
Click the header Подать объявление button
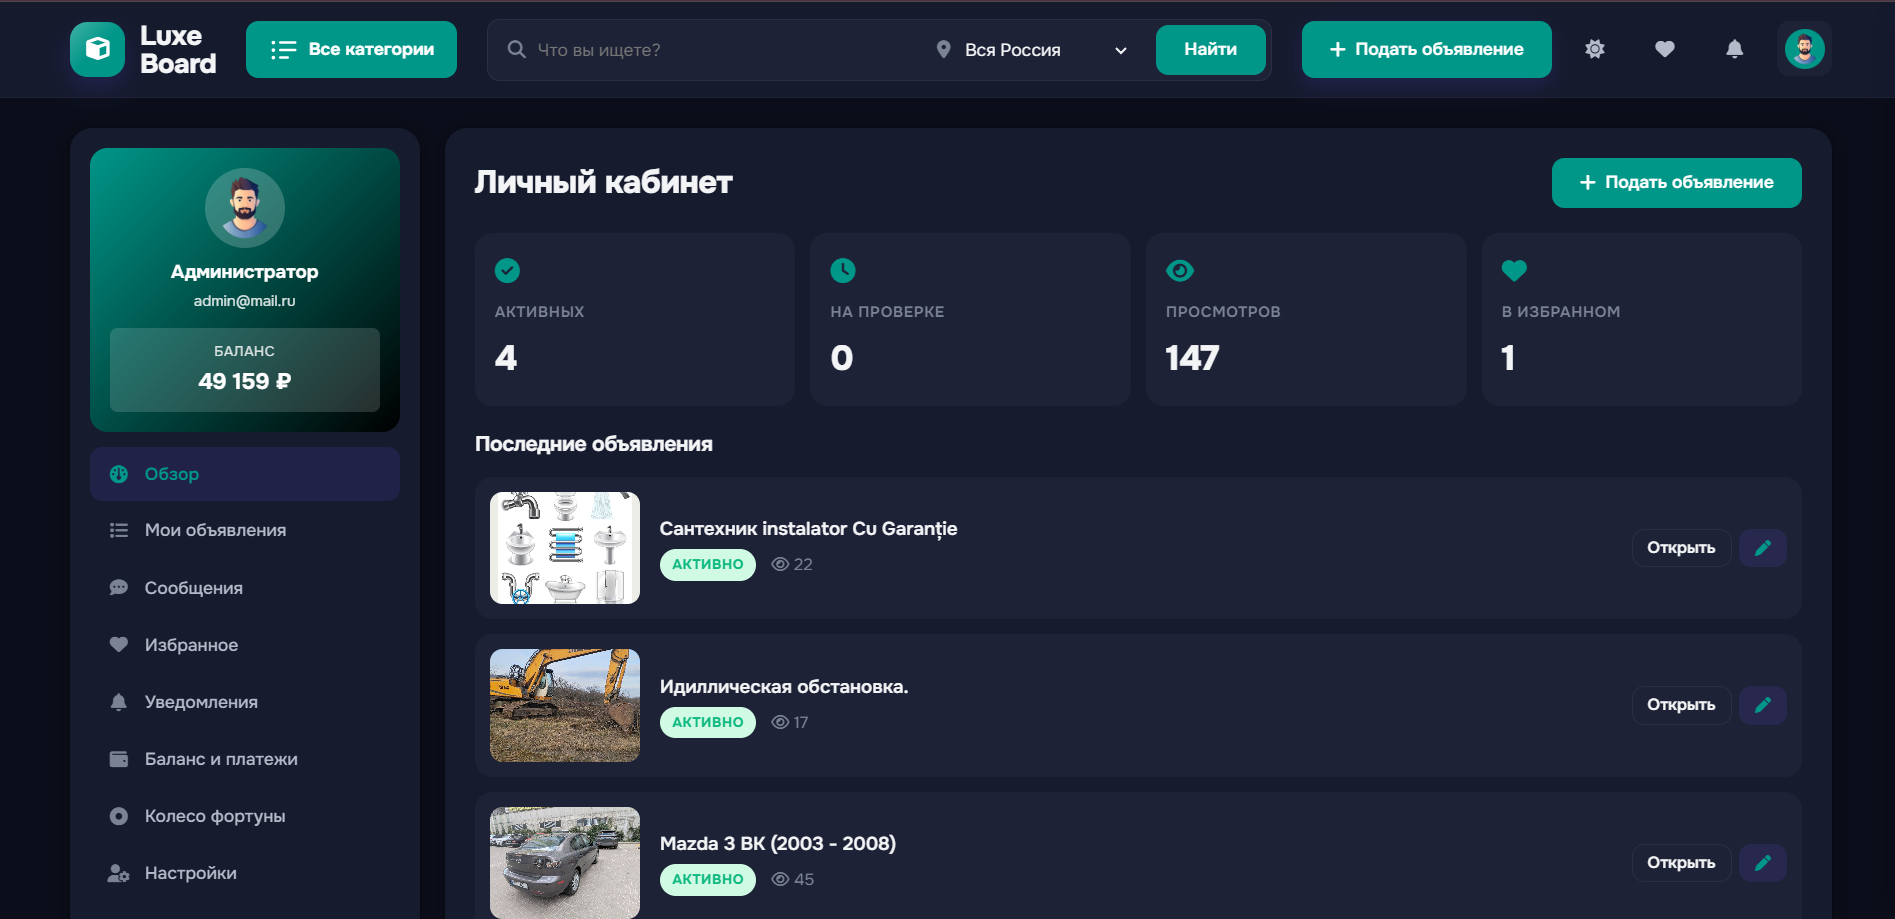pos(1426,49)
